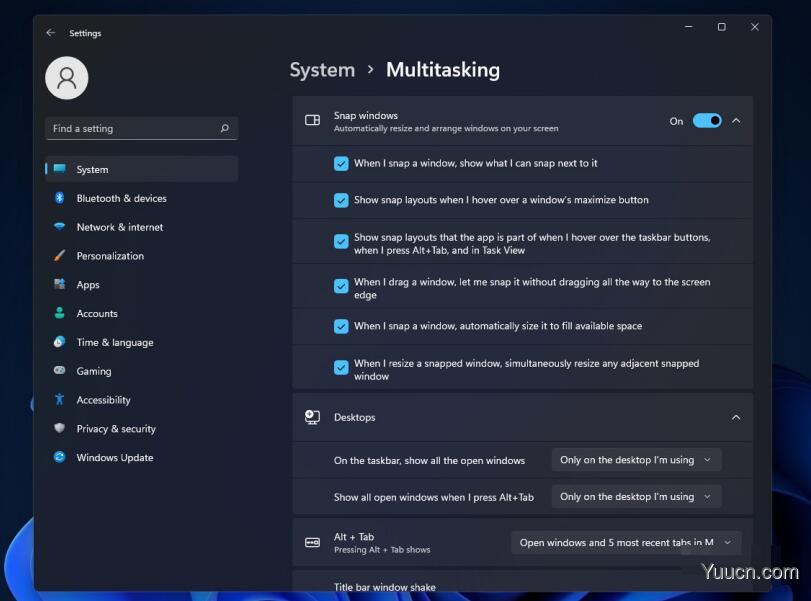Close the Settings window
This screenshot has height=601, width=811.
[755, 27]
